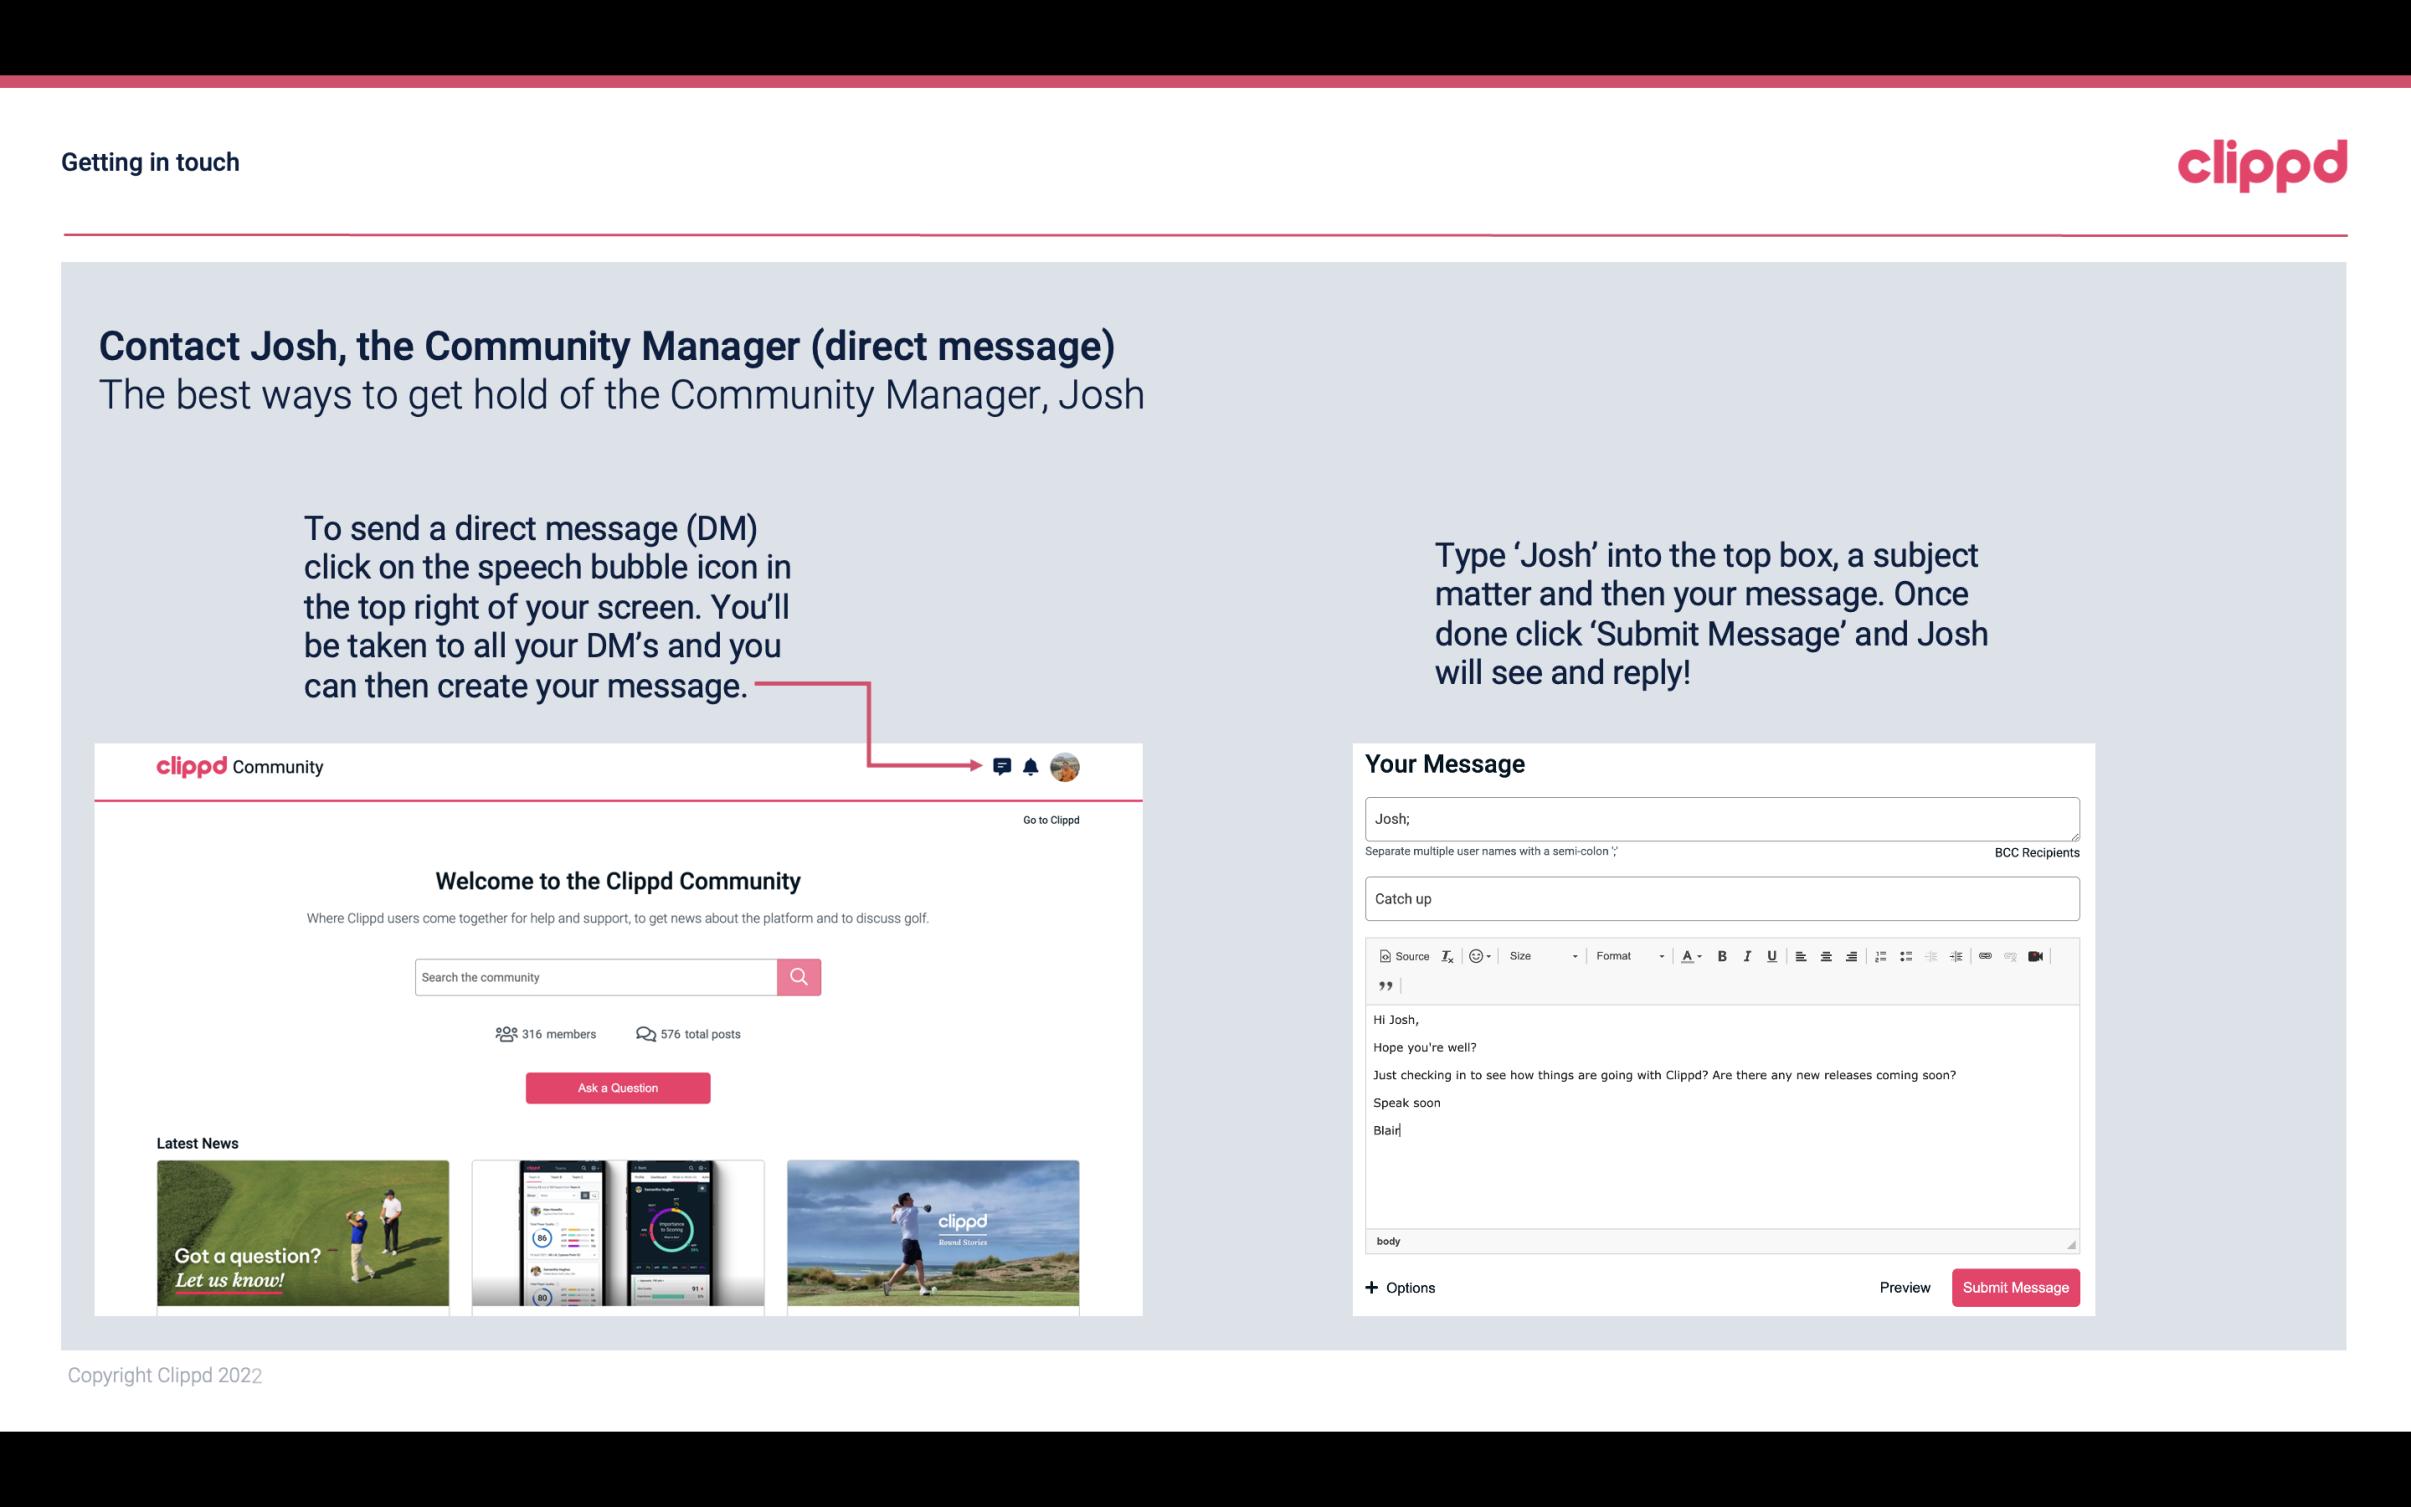Click the user profile avatar icon
This screenshot has height=1507, width=2411.
pos(1066,766)
